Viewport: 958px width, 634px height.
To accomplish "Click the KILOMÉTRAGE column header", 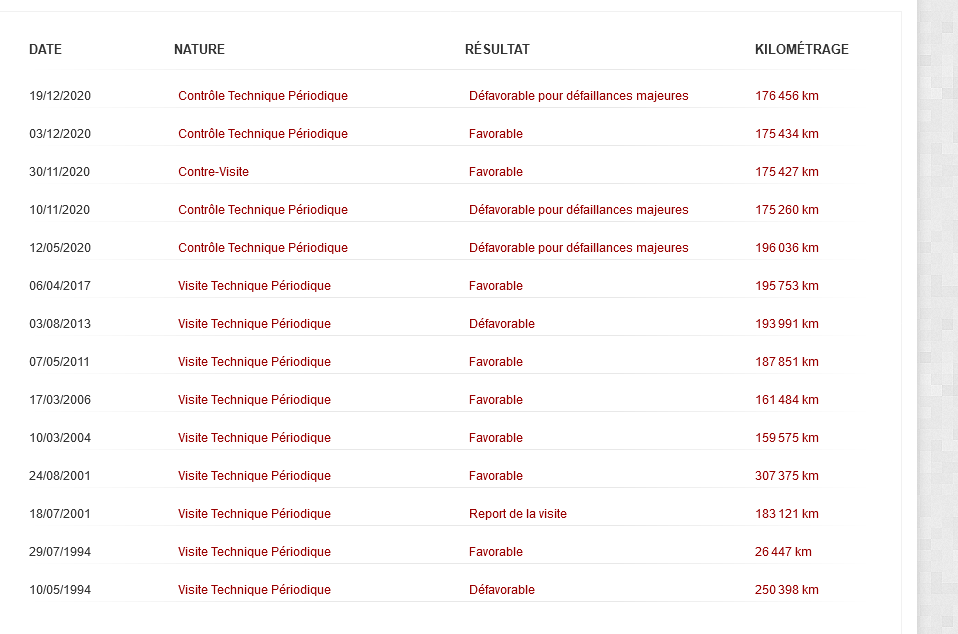I will coord(801,50).
